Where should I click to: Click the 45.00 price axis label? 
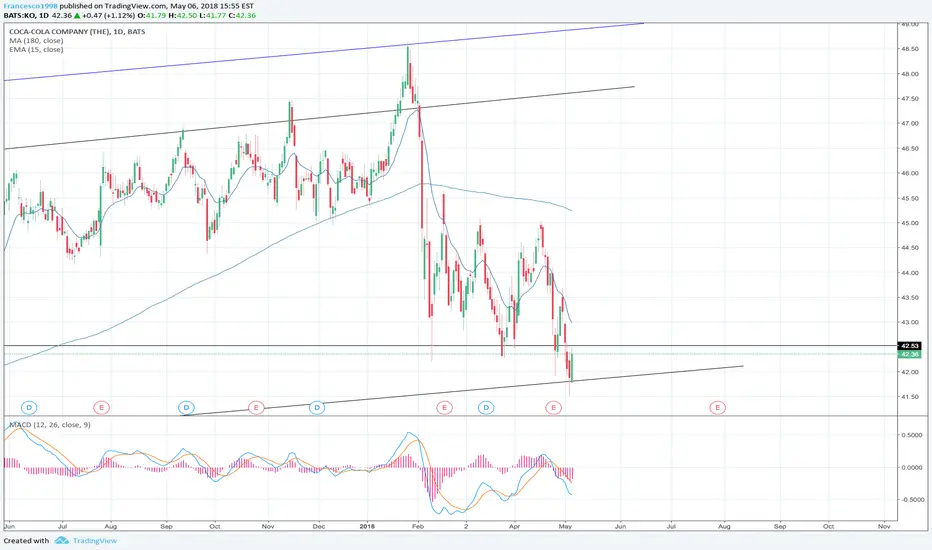point(909,223)
